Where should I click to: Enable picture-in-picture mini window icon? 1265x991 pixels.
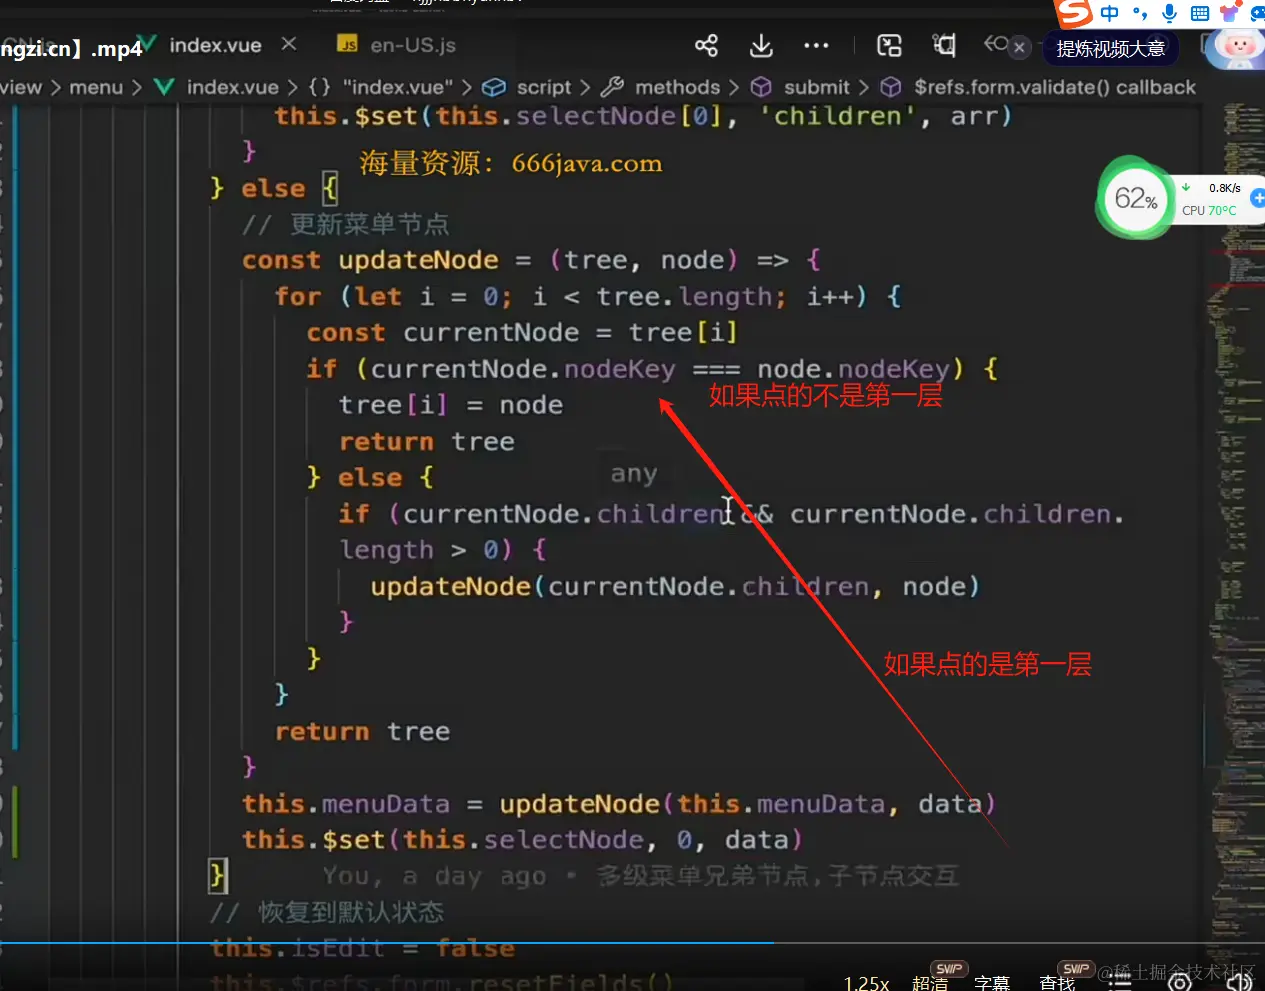tap(889, 46)
